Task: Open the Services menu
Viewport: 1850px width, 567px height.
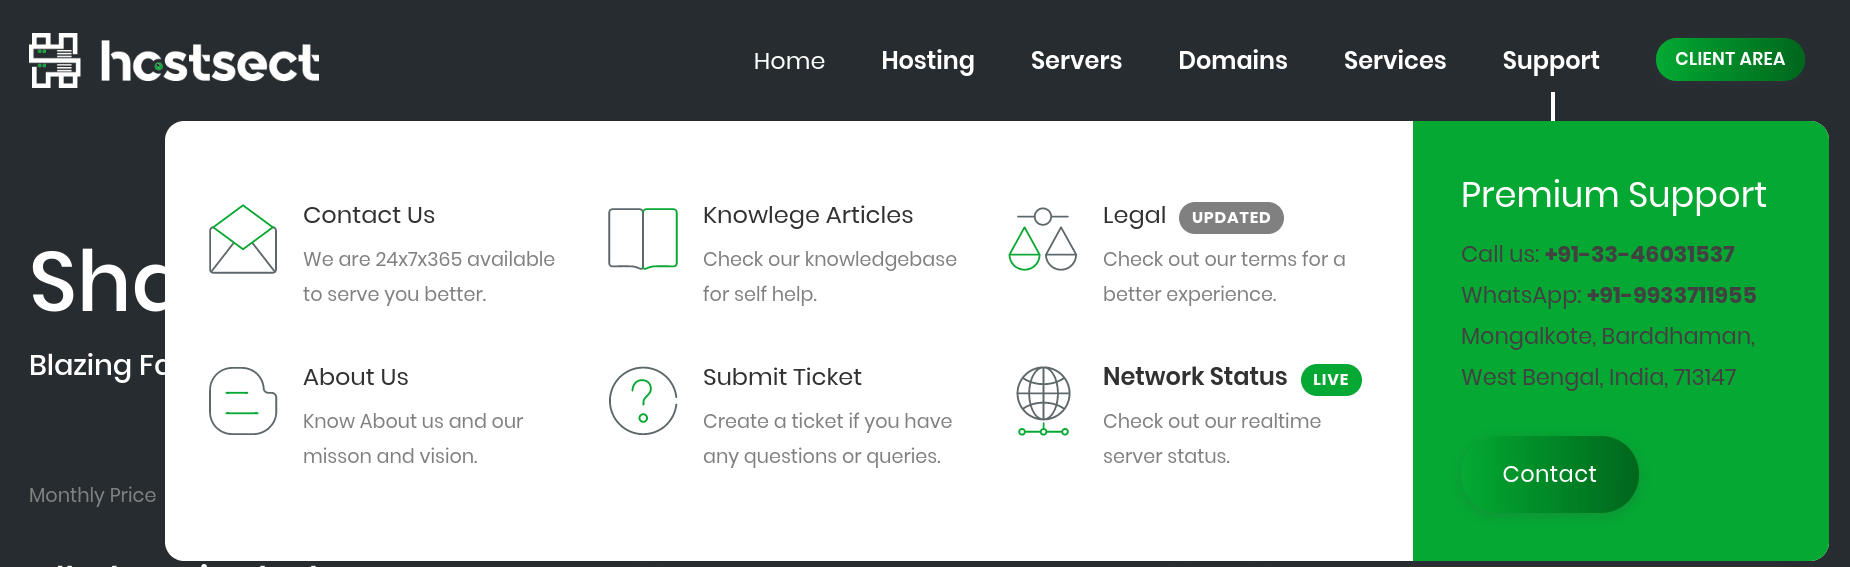Action: point(1395,61)
